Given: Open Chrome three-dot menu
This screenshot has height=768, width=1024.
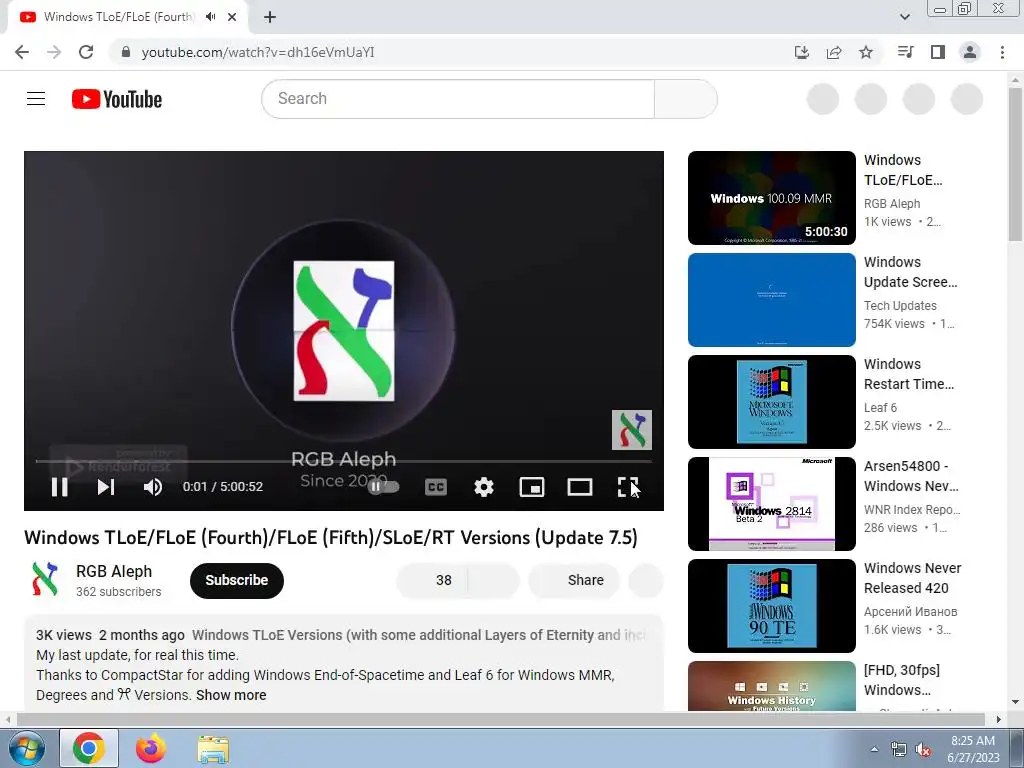Looking at the screenshot, I should 1002,52.
